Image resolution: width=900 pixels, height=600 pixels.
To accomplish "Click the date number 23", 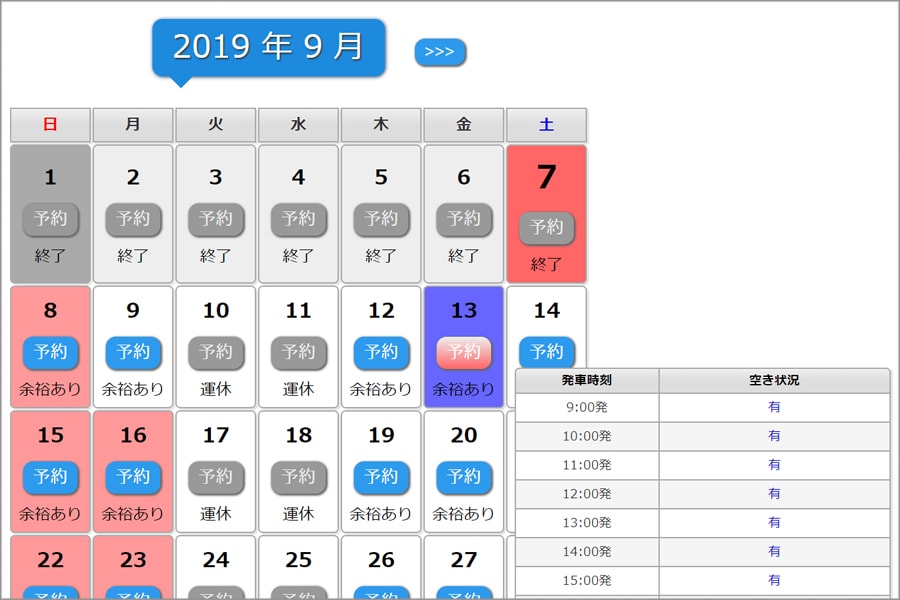I will click(x=133, y=560).
